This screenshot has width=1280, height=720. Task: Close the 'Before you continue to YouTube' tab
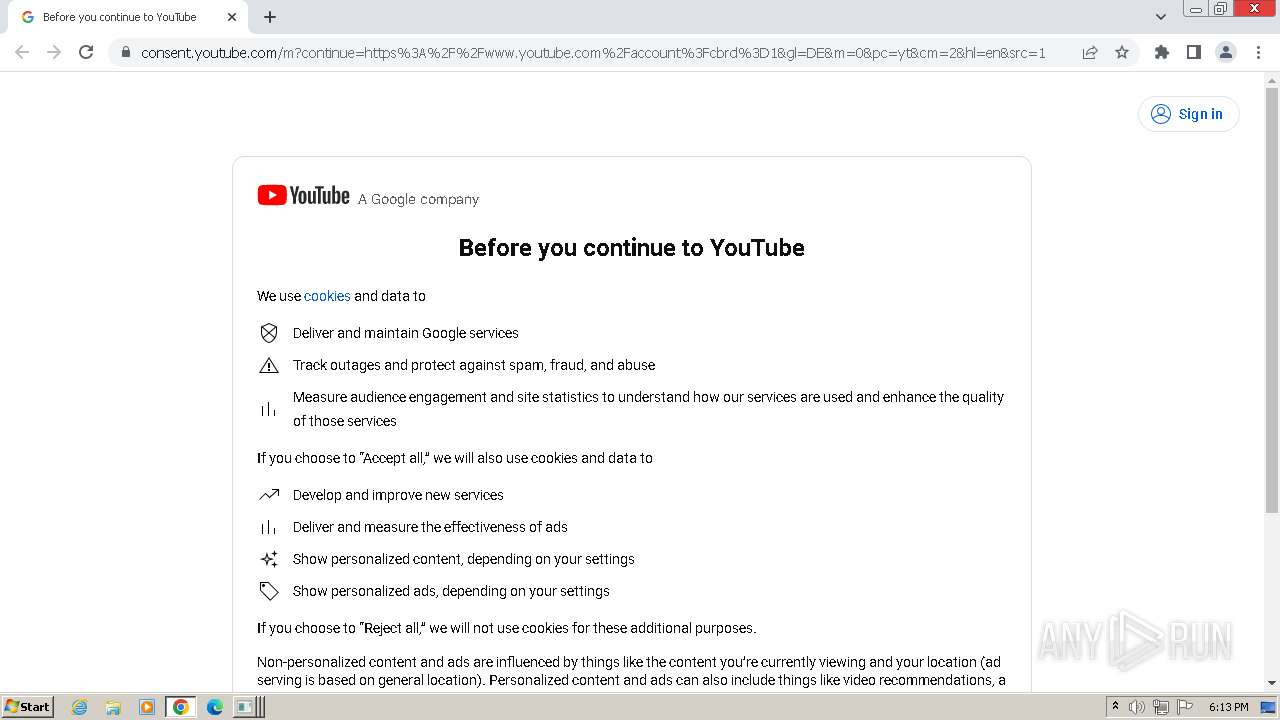[x=232, y=17]
